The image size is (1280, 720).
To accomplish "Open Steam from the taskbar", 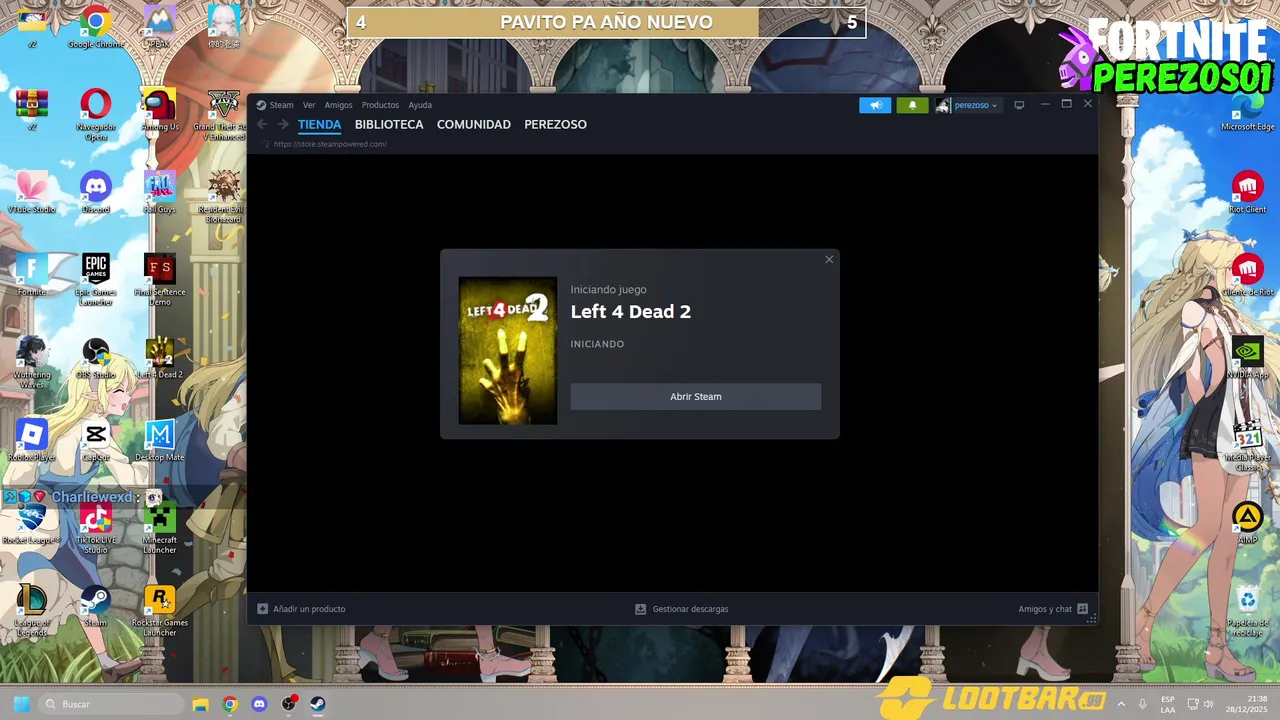I will [x=318, y=704].
